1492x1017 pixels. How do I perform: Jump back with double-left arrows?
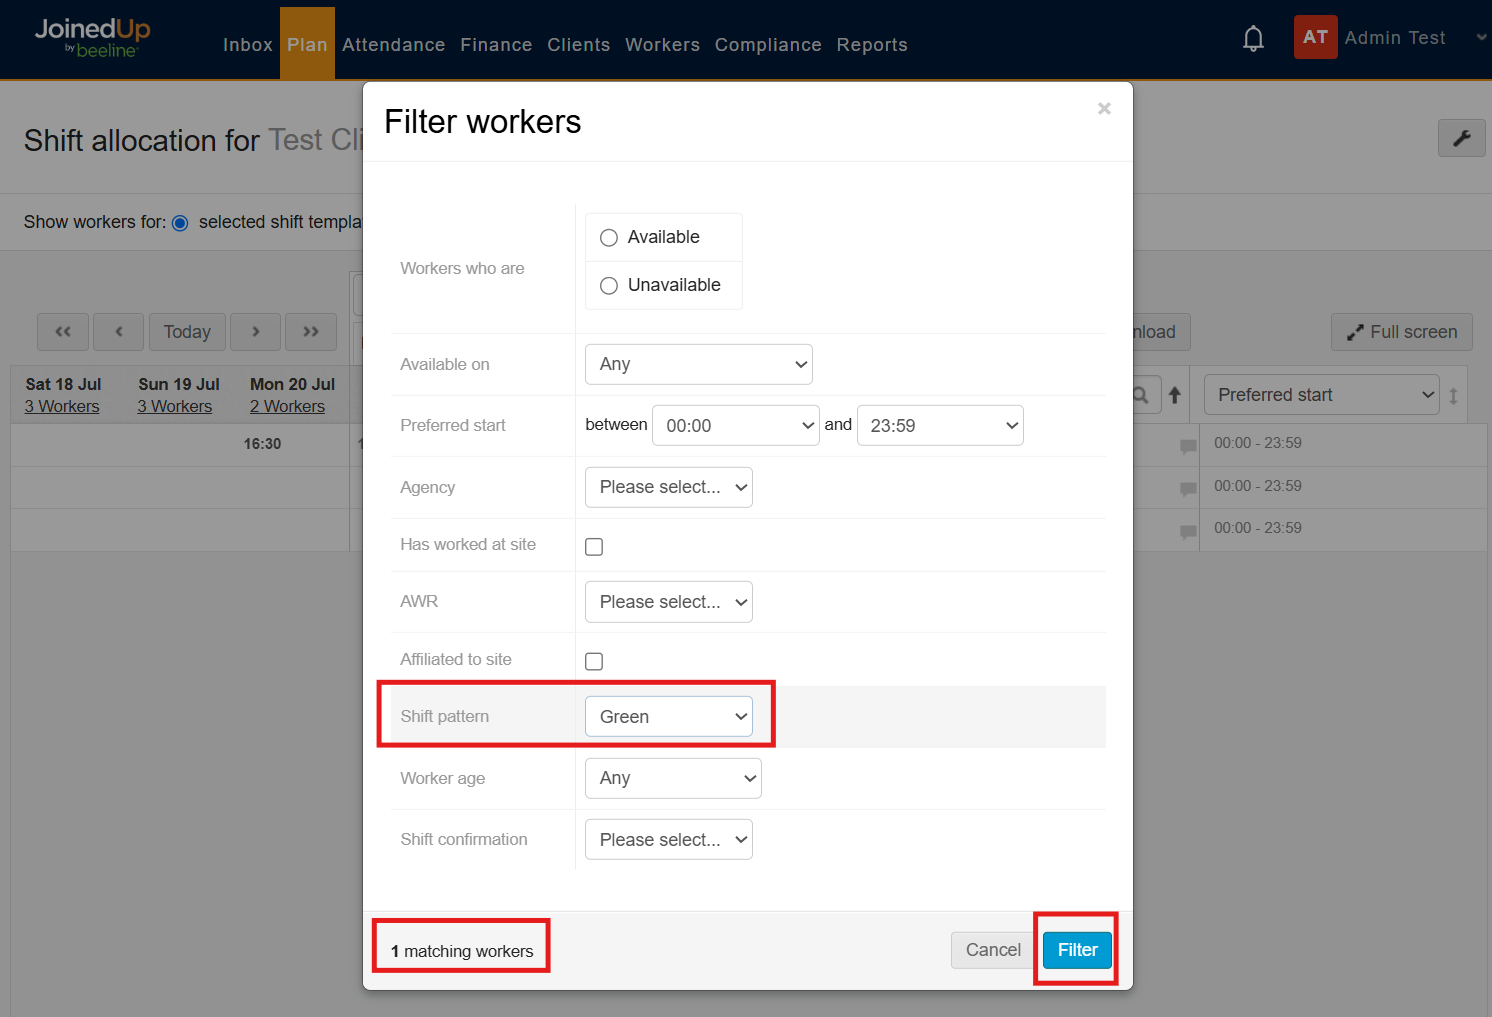63,332
